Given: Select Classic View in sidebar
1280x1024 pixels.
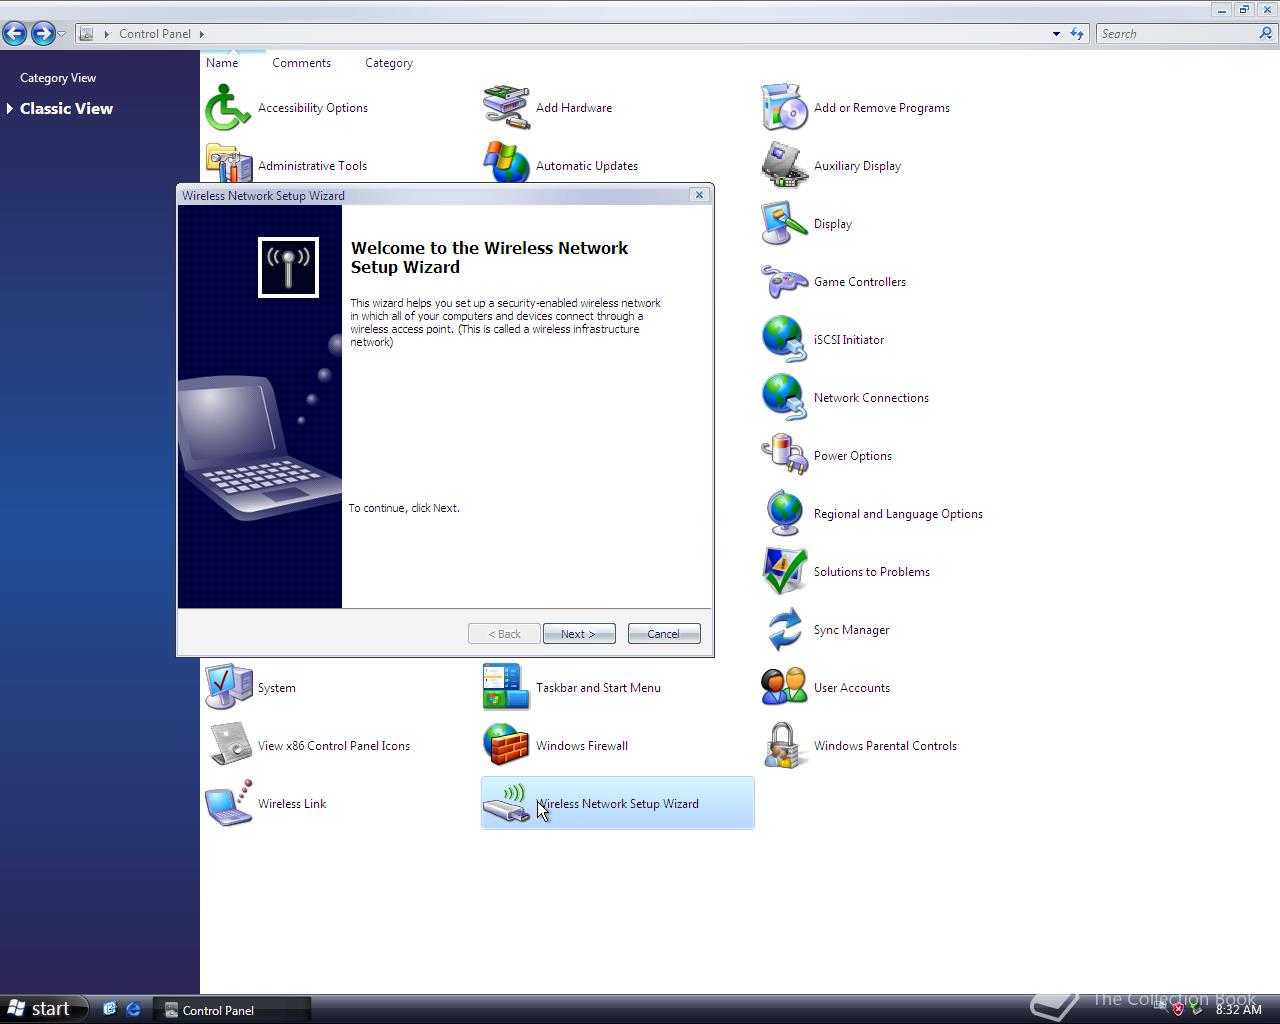Looking at the screenshot, I should [x=66, y=108].
